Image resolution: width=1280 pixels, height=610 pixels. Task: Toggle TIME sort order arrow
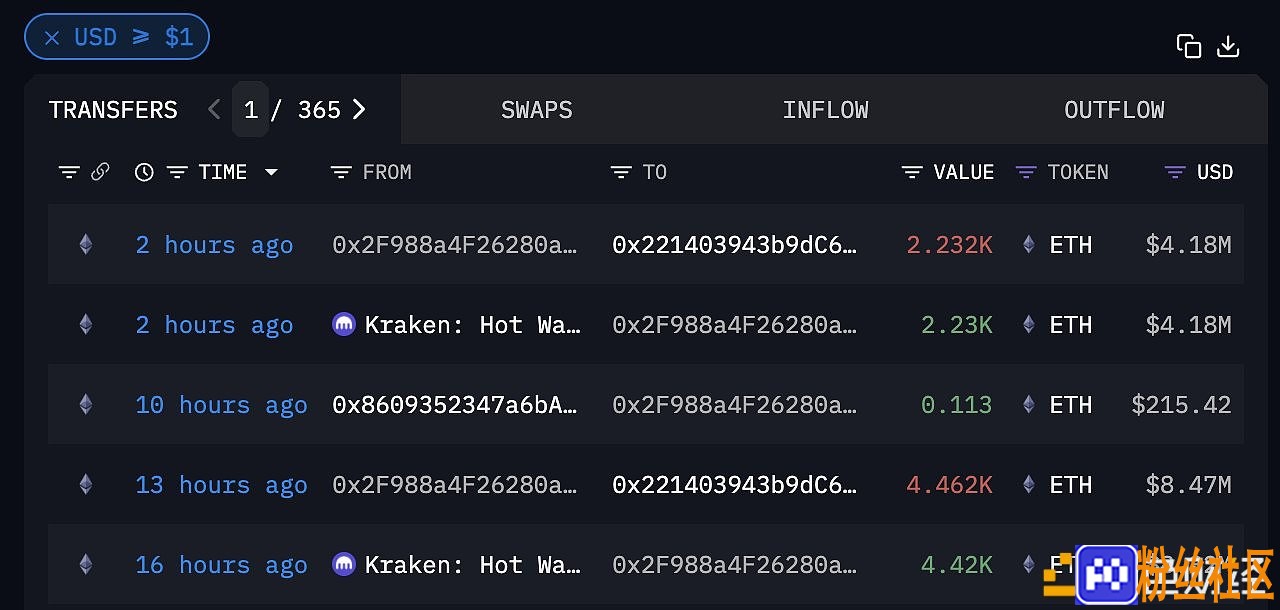[271, 172]
